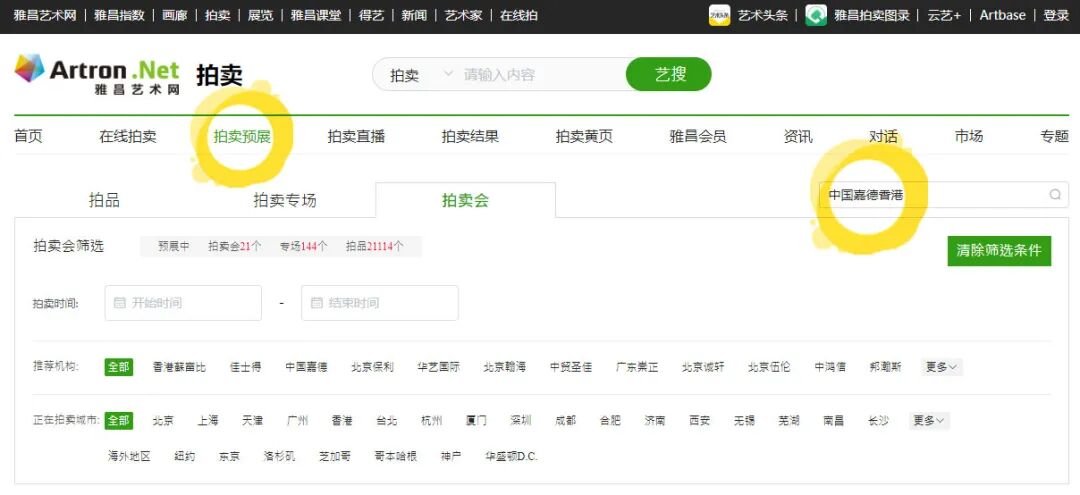Filter by city 上海

pyautogui.click(x=208, y=421)
